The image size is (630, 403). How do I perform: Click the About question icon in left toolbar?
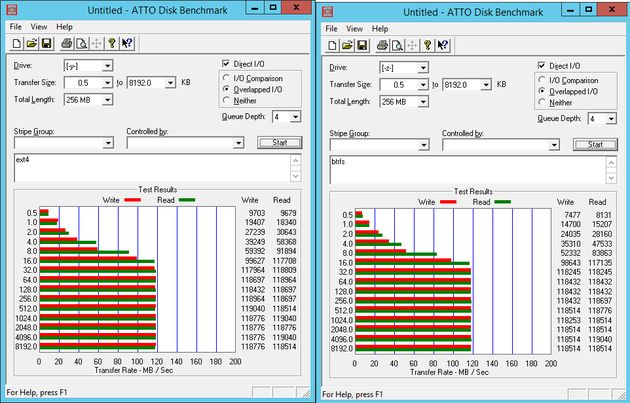tap(112, 43)
